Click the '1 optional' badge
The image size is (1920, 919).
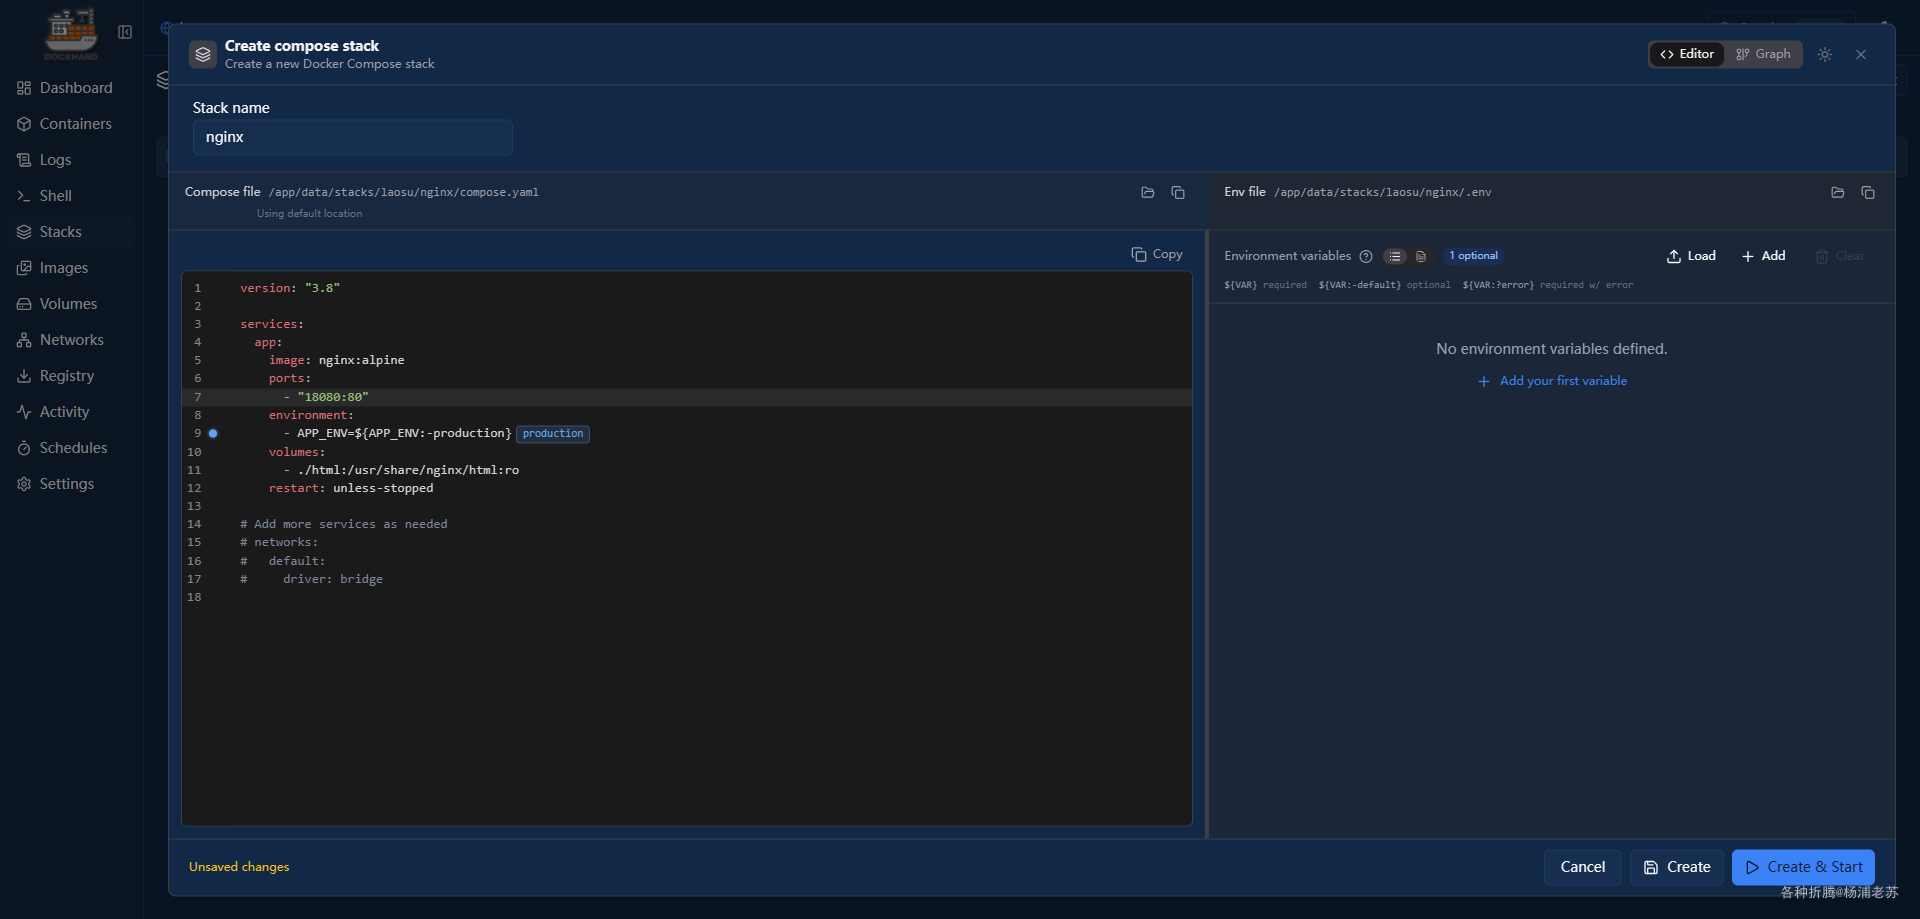(x=1473, y=256)
